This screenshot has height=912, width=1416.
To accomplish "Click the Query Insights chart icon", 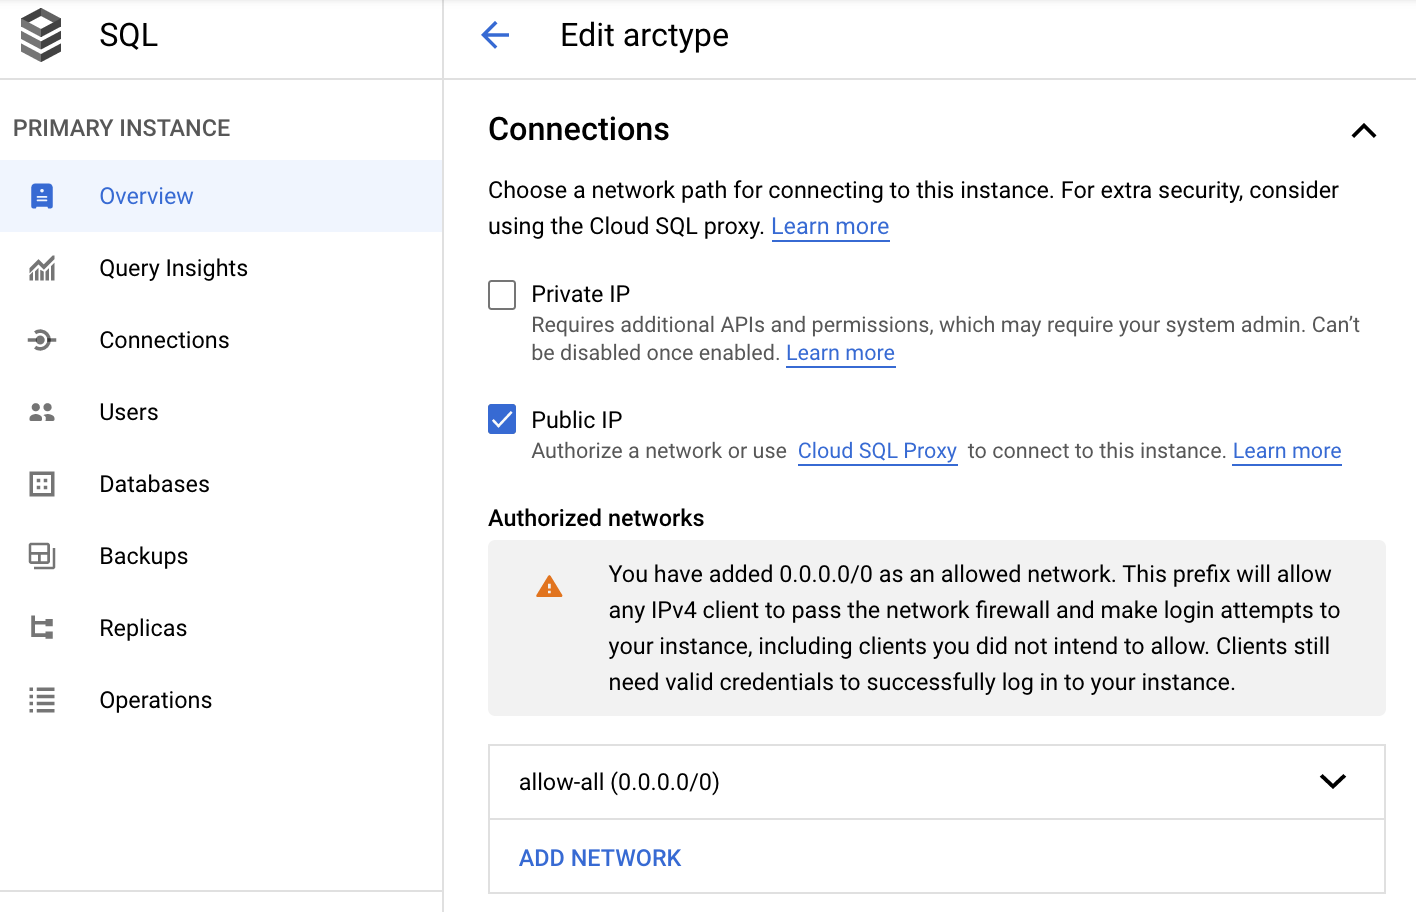I will (42, 268).
